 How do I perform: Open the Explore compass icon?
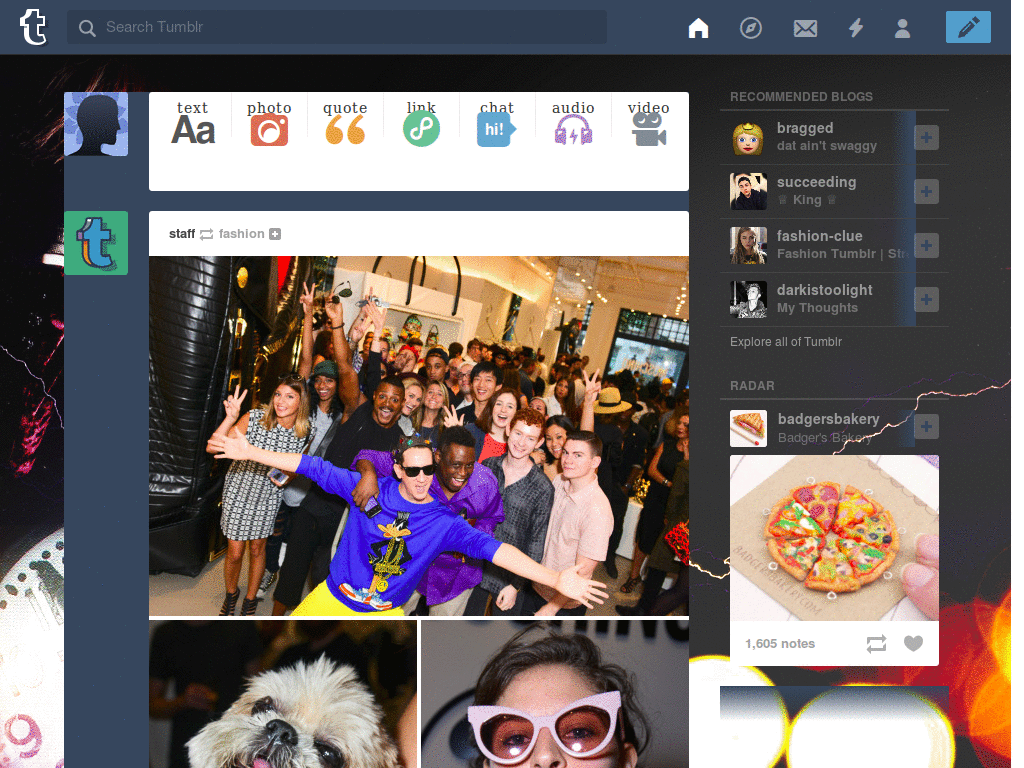[x=750, y=28]
